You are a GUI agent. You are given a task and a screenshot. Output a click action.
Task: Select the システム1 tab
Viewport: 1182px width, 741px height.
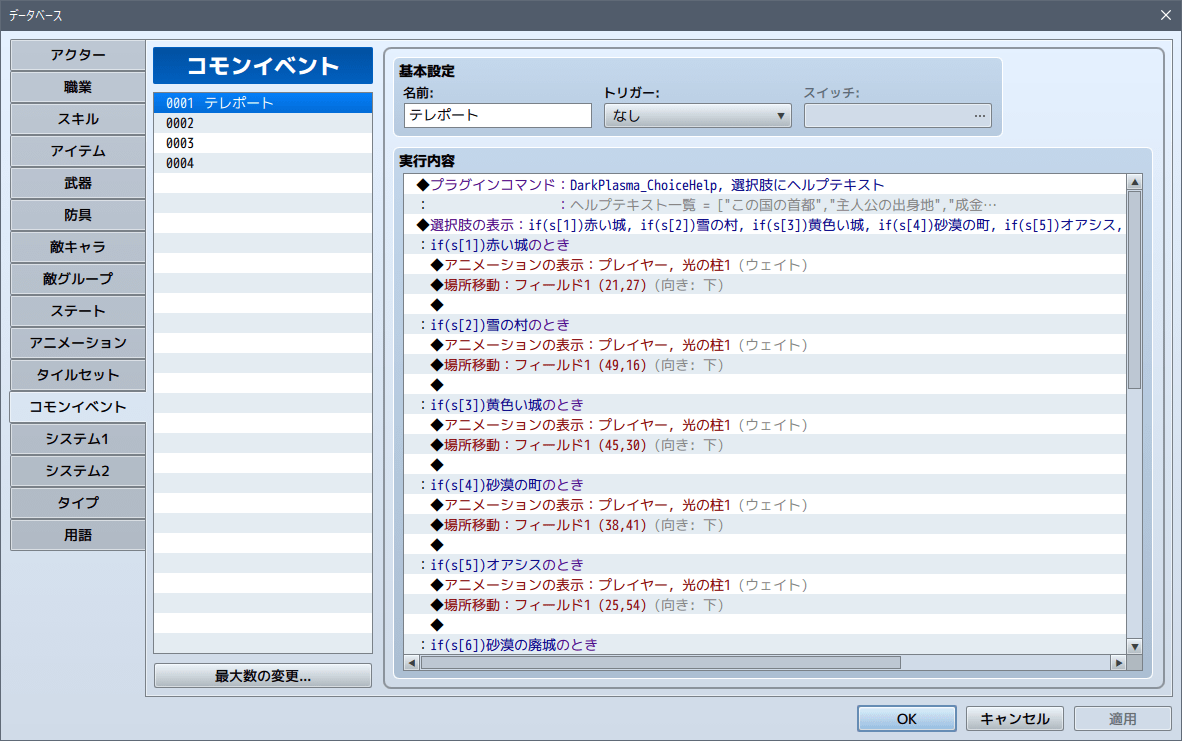tap(78, 439)
